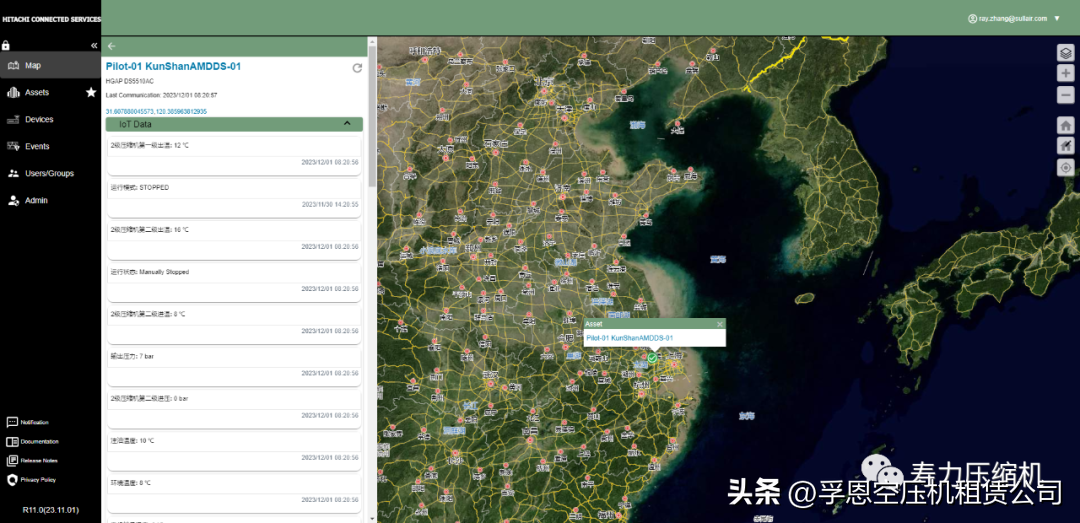Center map on current location

(x=1066, y=167)
